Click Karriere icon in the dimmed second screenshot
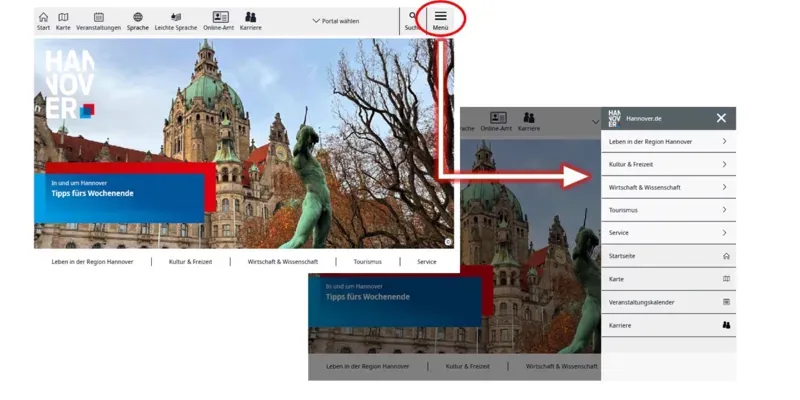 point(529,118)
